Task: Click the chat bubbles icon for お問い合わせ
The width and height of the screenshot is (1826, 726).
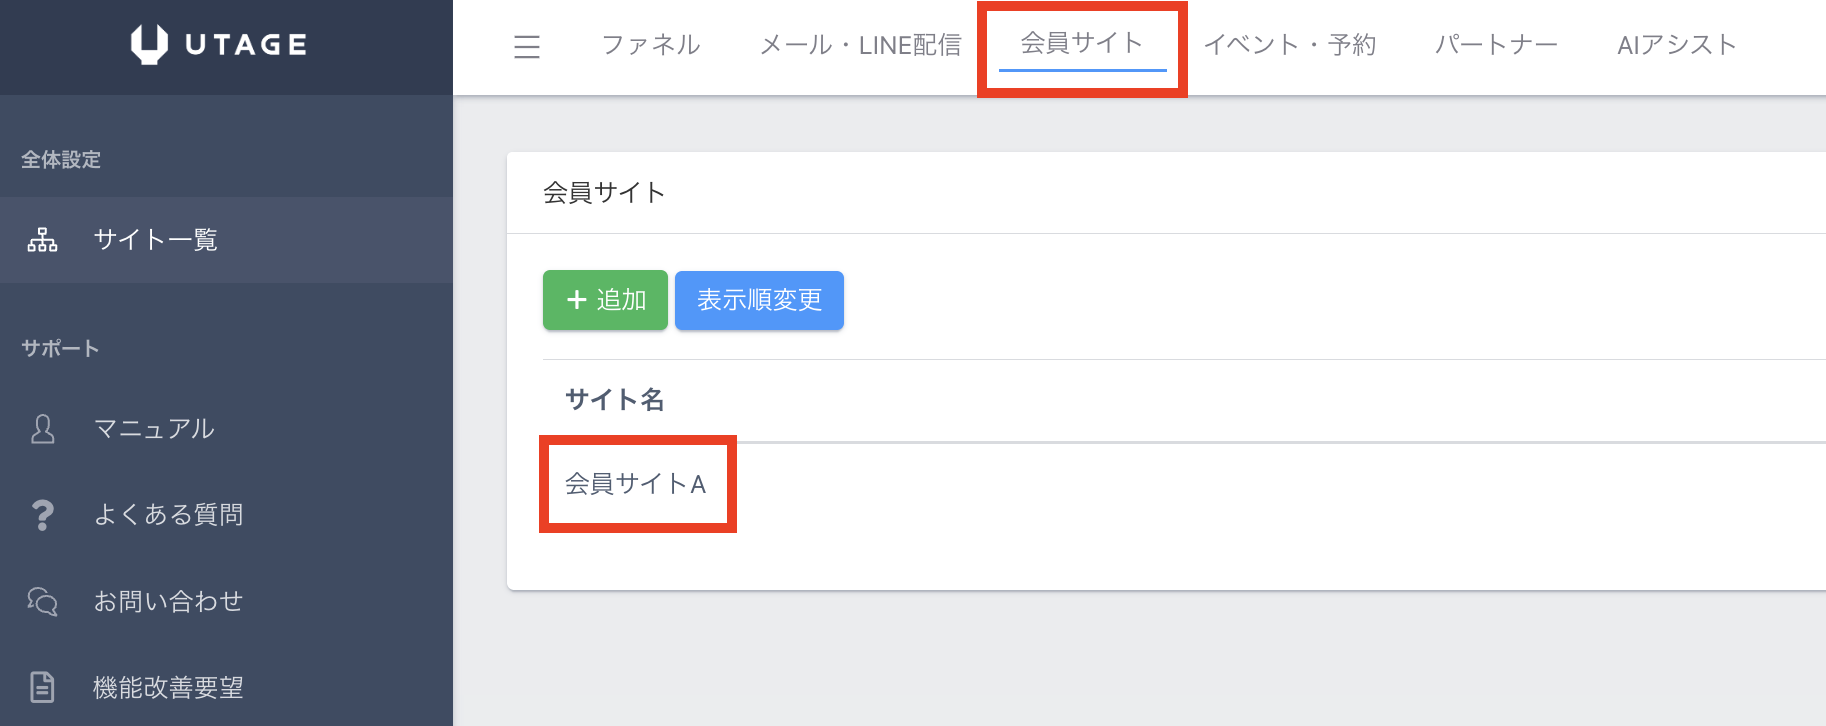Action: [42, 601]
